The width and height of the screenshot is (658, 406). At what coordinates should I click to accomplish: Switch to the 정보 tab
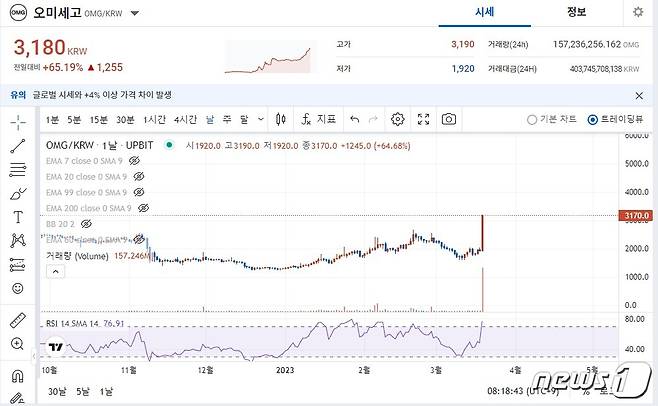[x=576, y=12]
